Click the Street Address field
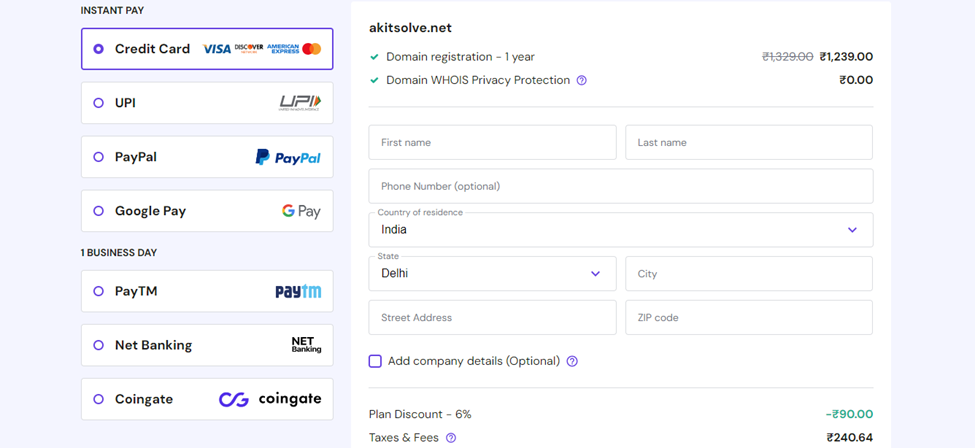This screenshot has height=448, width=975. tap(492, 317)
